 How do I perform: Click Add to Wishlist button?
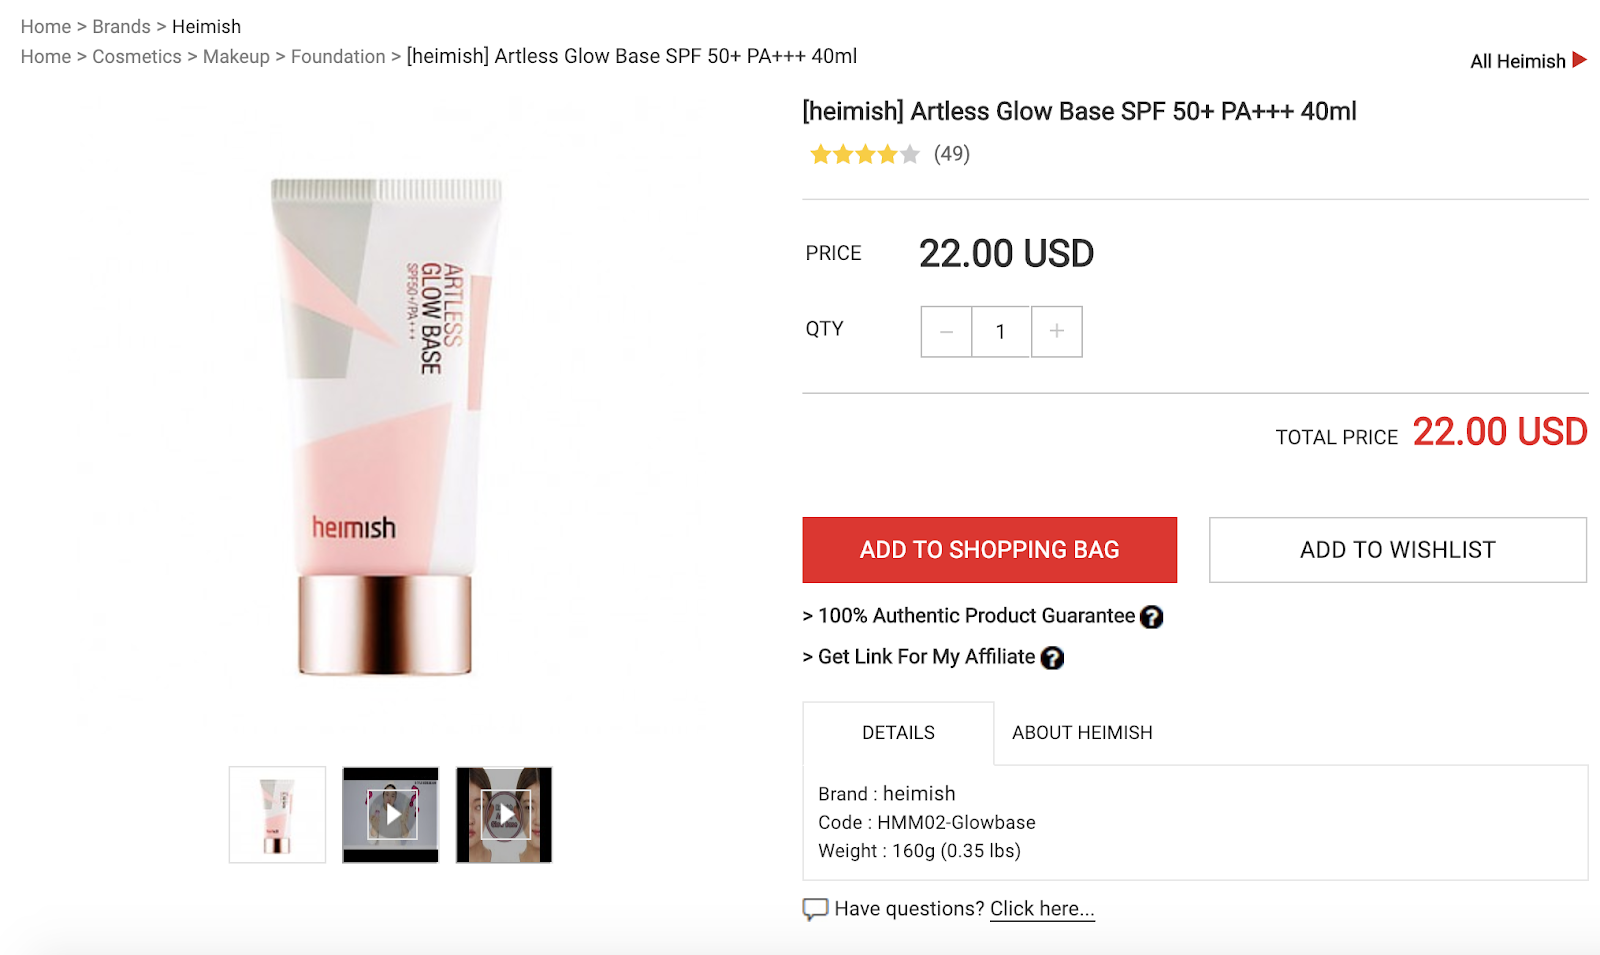pos(1397,550)
